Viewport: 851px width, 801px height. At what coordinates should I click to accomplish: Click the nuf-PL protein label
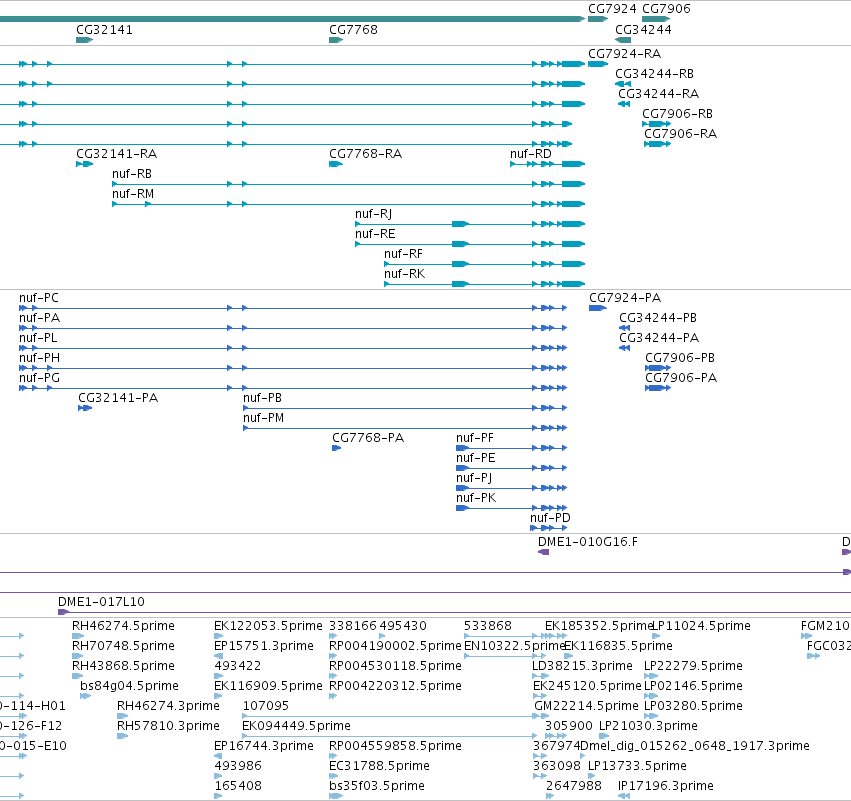coord(38,338)
